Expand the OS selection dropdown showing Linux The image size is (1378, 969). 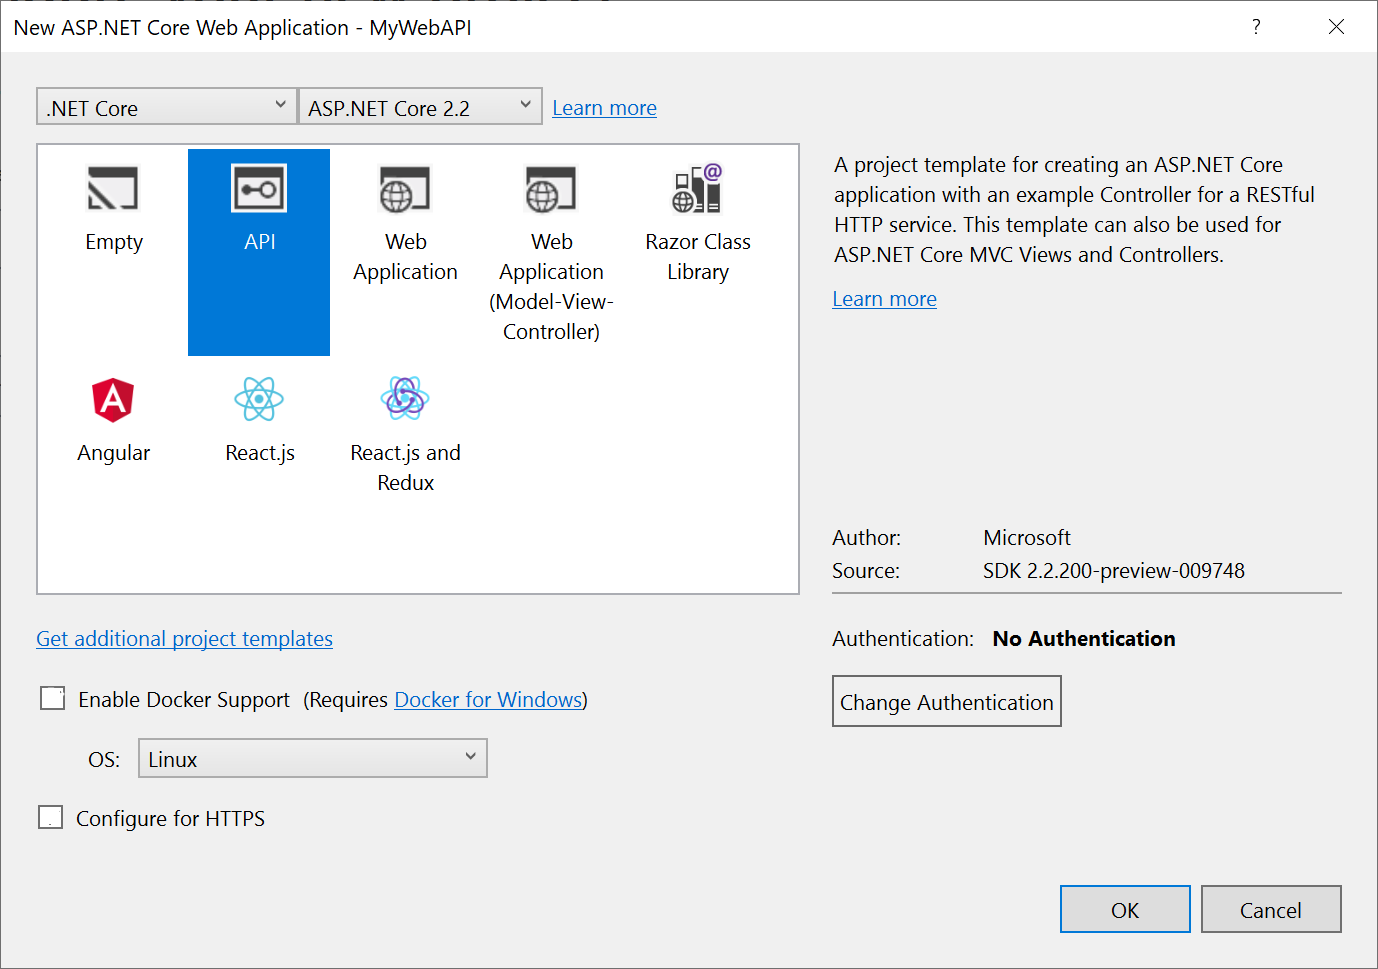(x=312, y=758)
